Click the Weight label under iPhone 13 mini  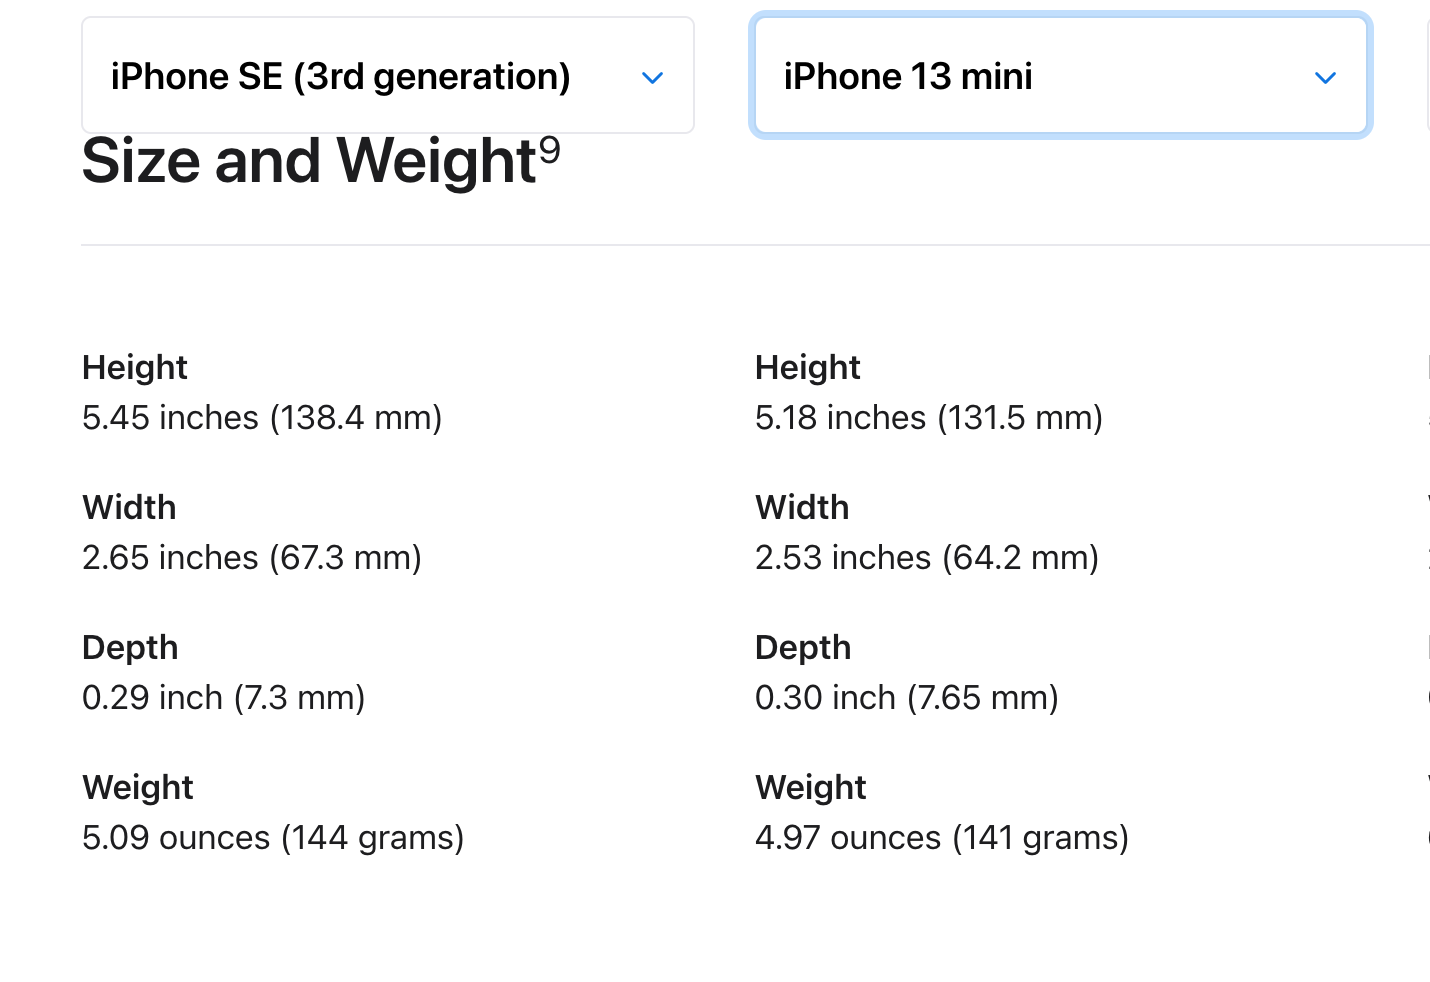tap(811, 788)
